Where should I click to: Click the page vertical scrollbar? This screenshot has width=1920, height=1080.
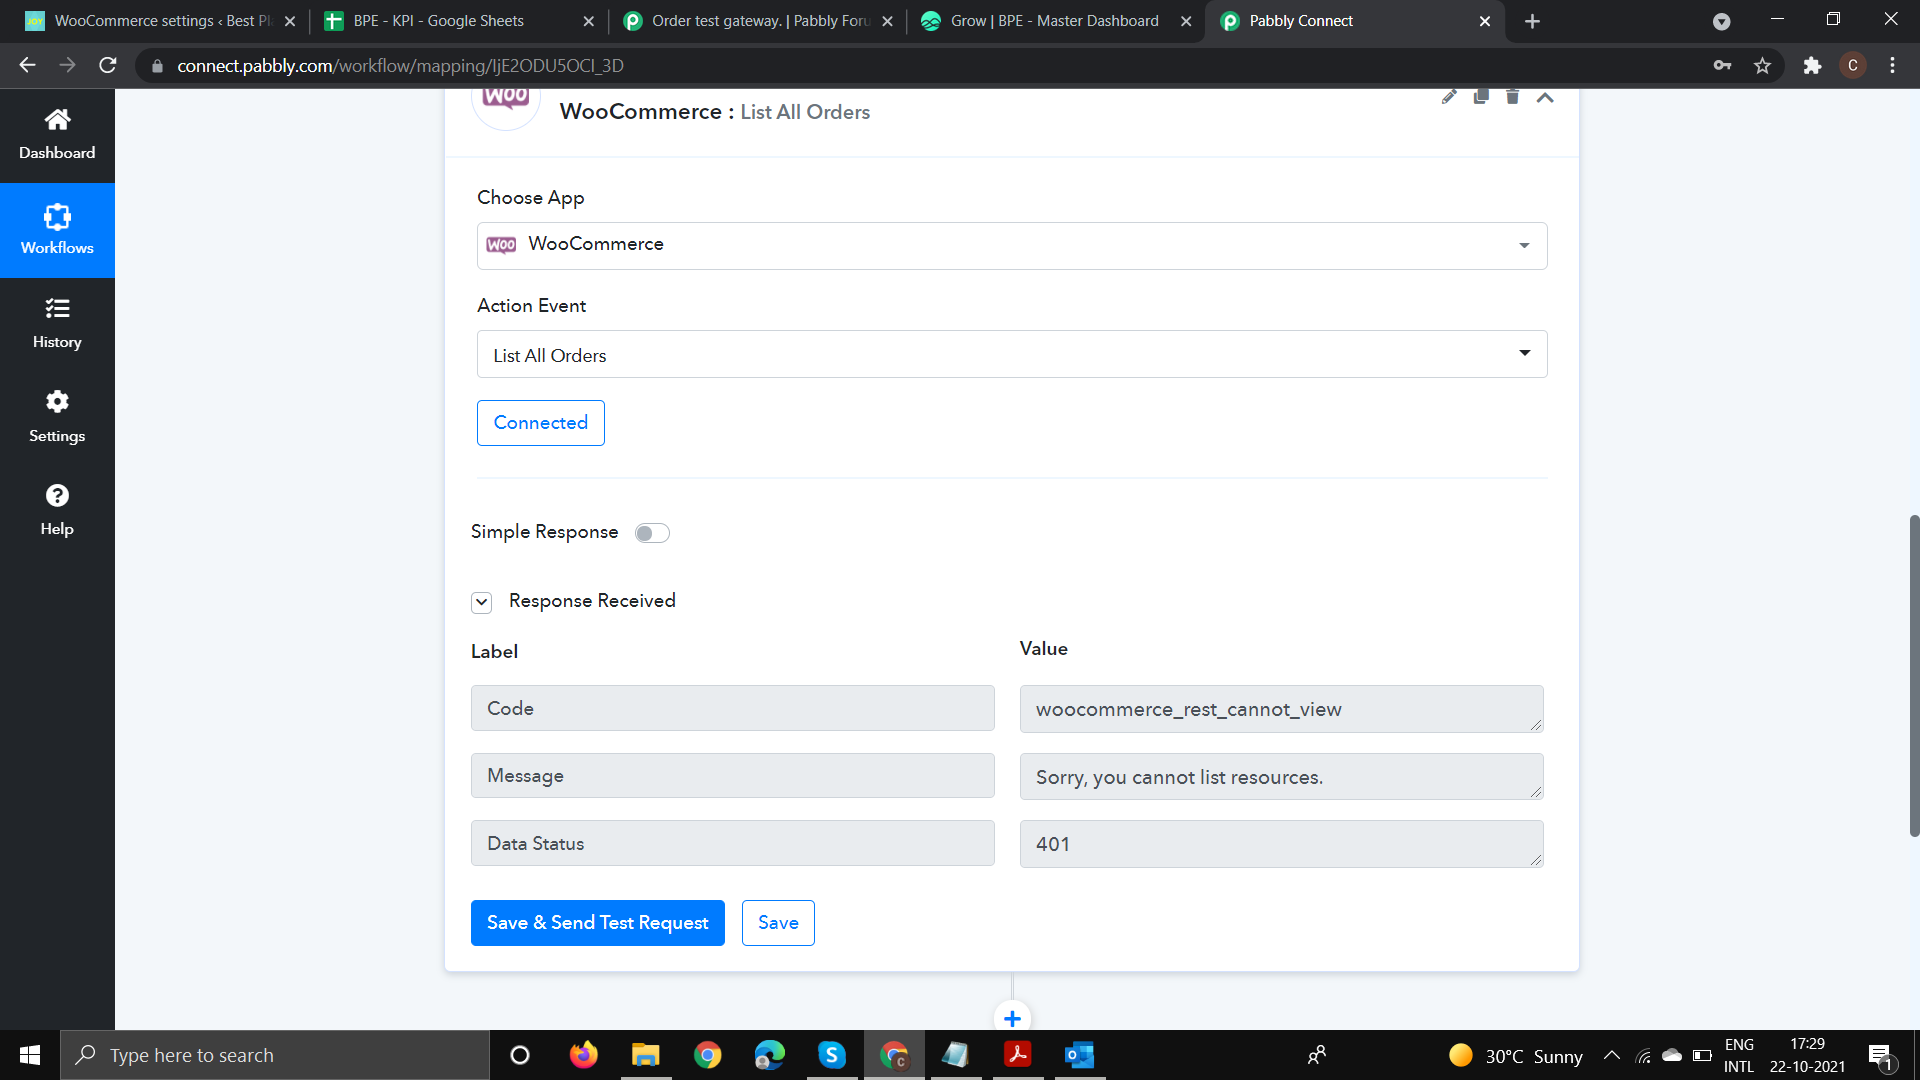(x=1914, y=676)
